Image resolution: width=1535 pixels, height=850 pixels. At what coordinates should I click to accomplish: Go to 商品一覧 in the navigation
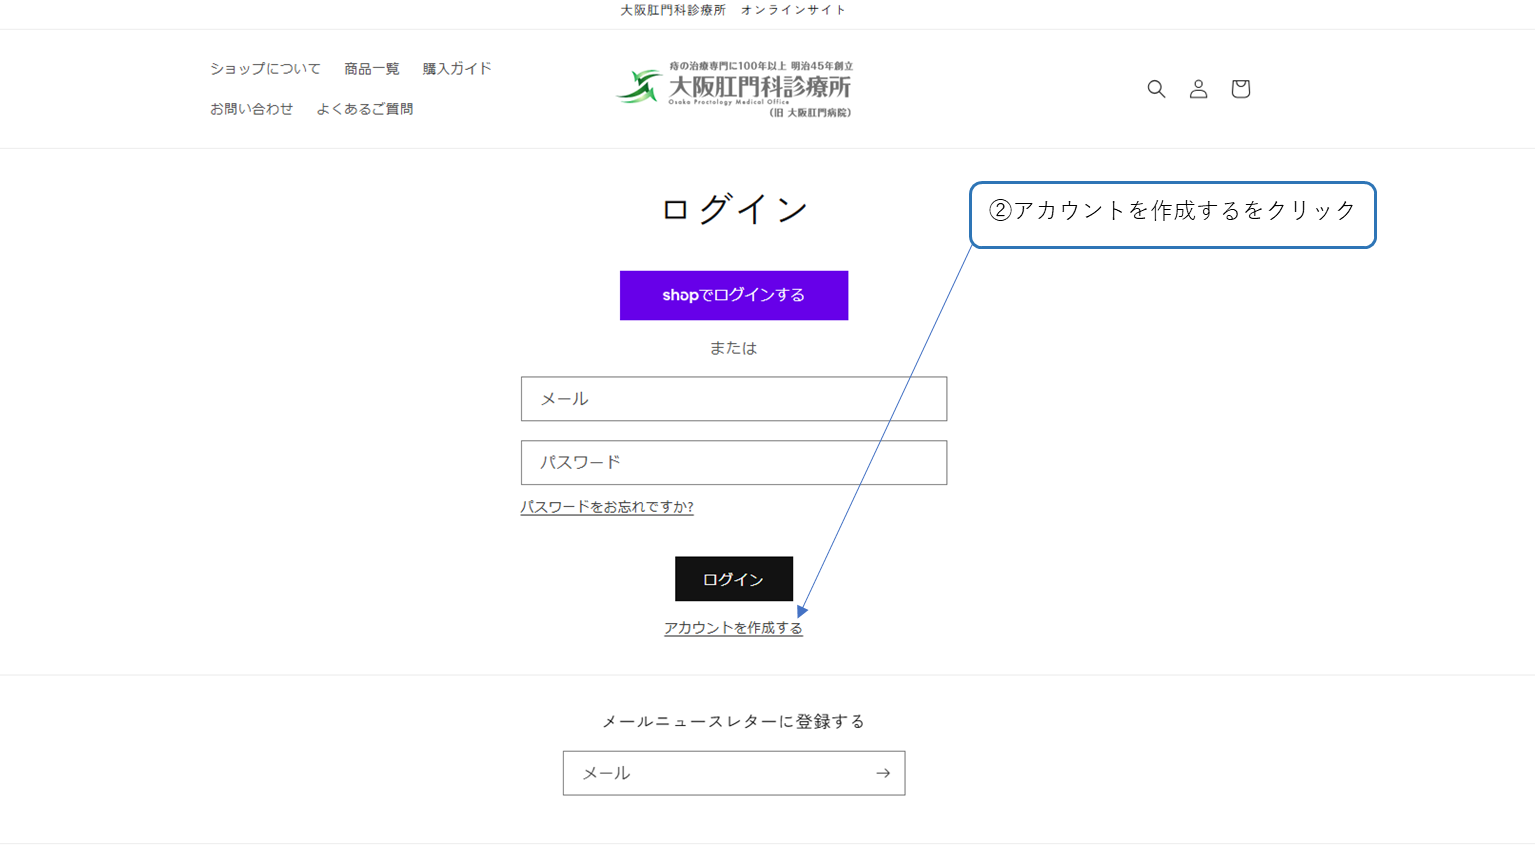coord(371,69)
